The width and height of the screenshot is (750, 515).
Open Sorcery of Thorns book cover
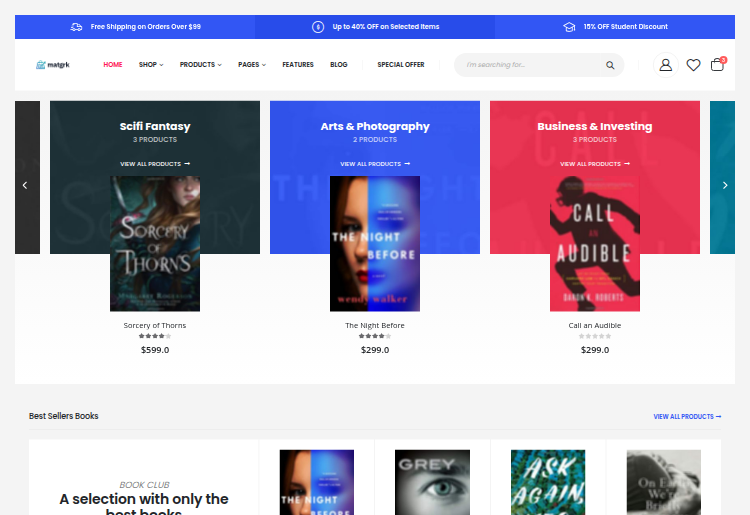155,244
